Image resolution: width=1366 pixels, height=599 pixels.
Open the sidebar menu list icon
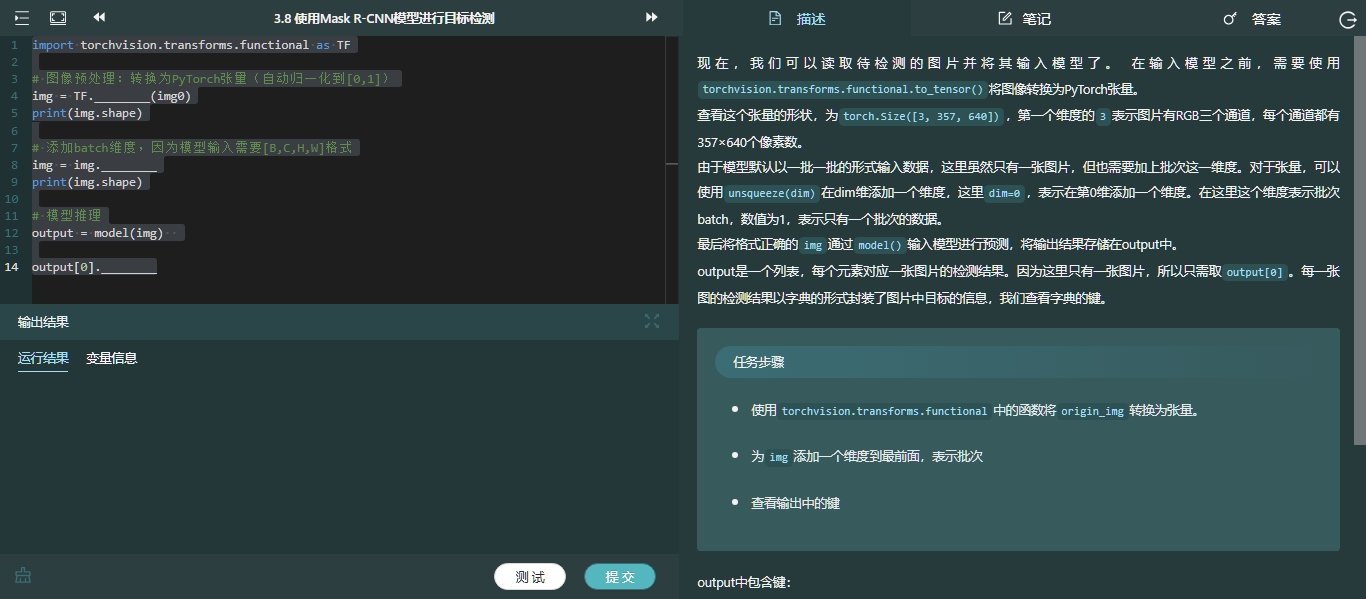point(21,18)
